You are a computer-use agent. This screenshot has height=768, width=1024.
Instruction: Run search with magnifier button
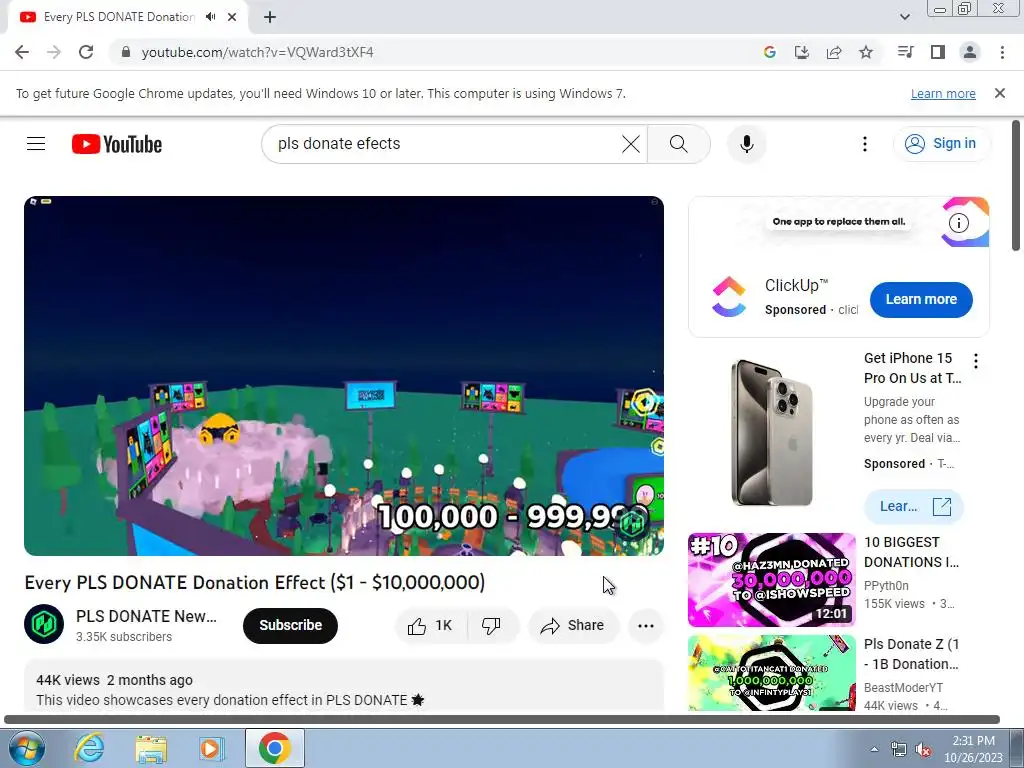[679, 144]
